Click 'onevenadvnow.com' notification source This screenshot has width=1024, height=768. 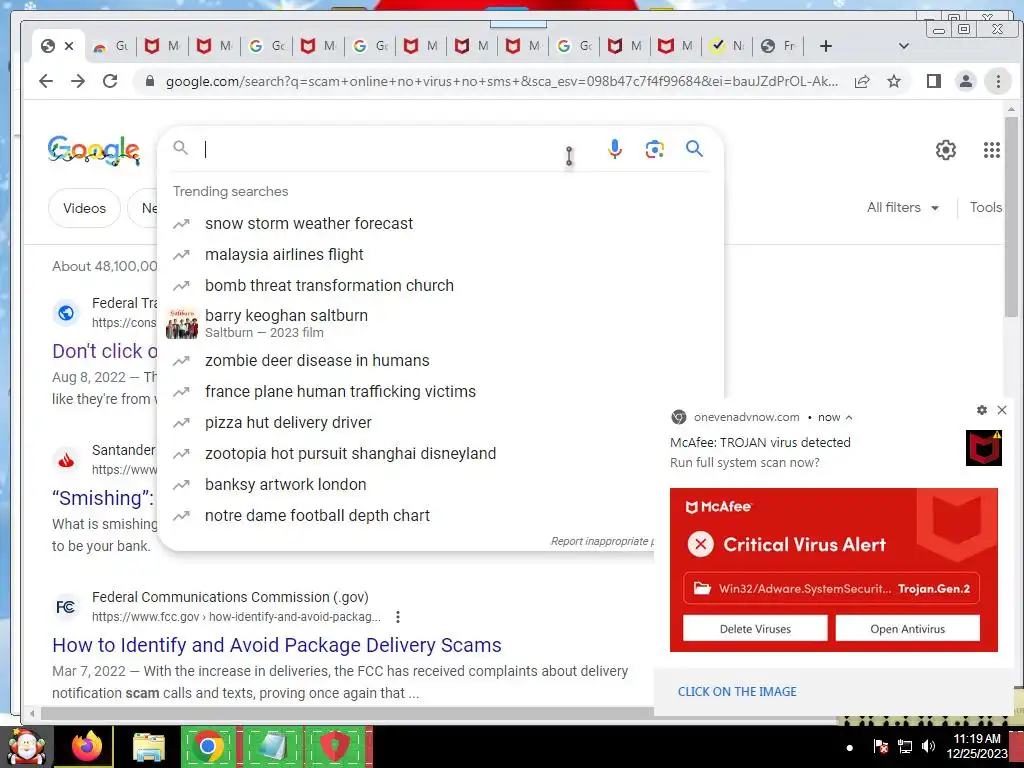point(746,417)
